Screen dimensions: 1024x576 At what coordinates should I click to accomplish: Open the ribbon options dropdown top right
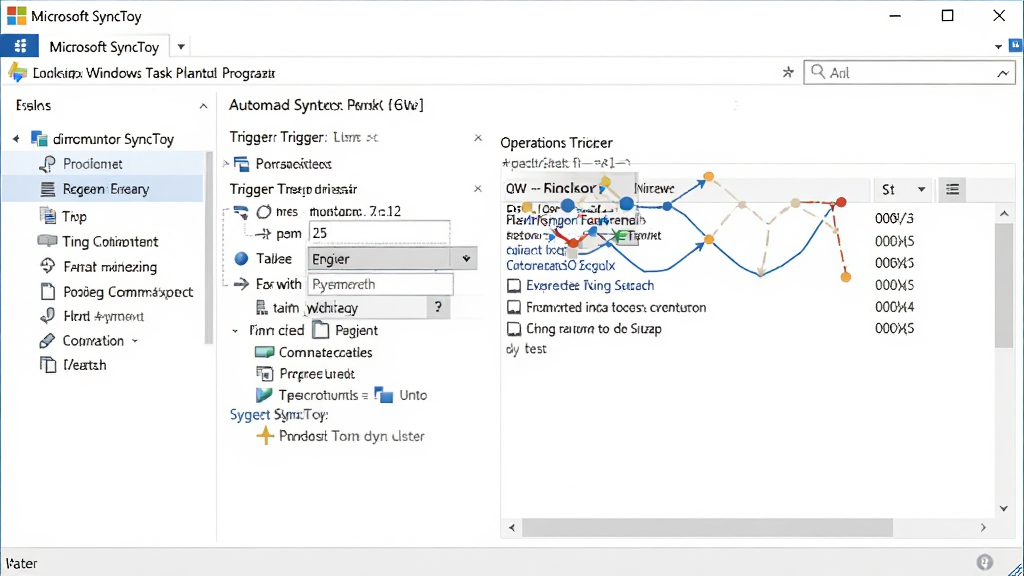click(998, 47)
